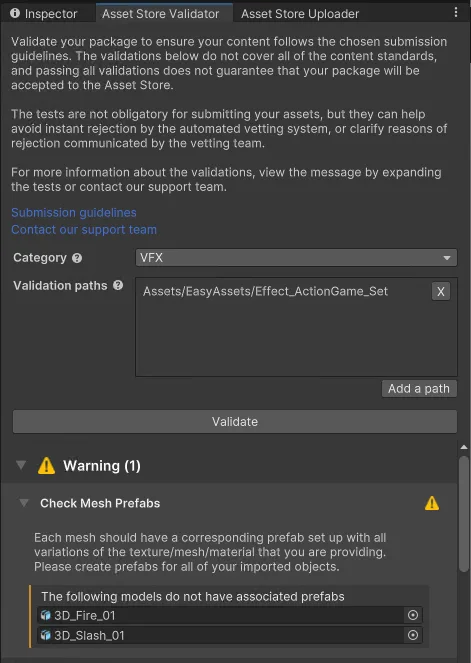Click the 3D_Fire_01 model cube icon
Screen dimensions: 471x663
pos(46,615)
